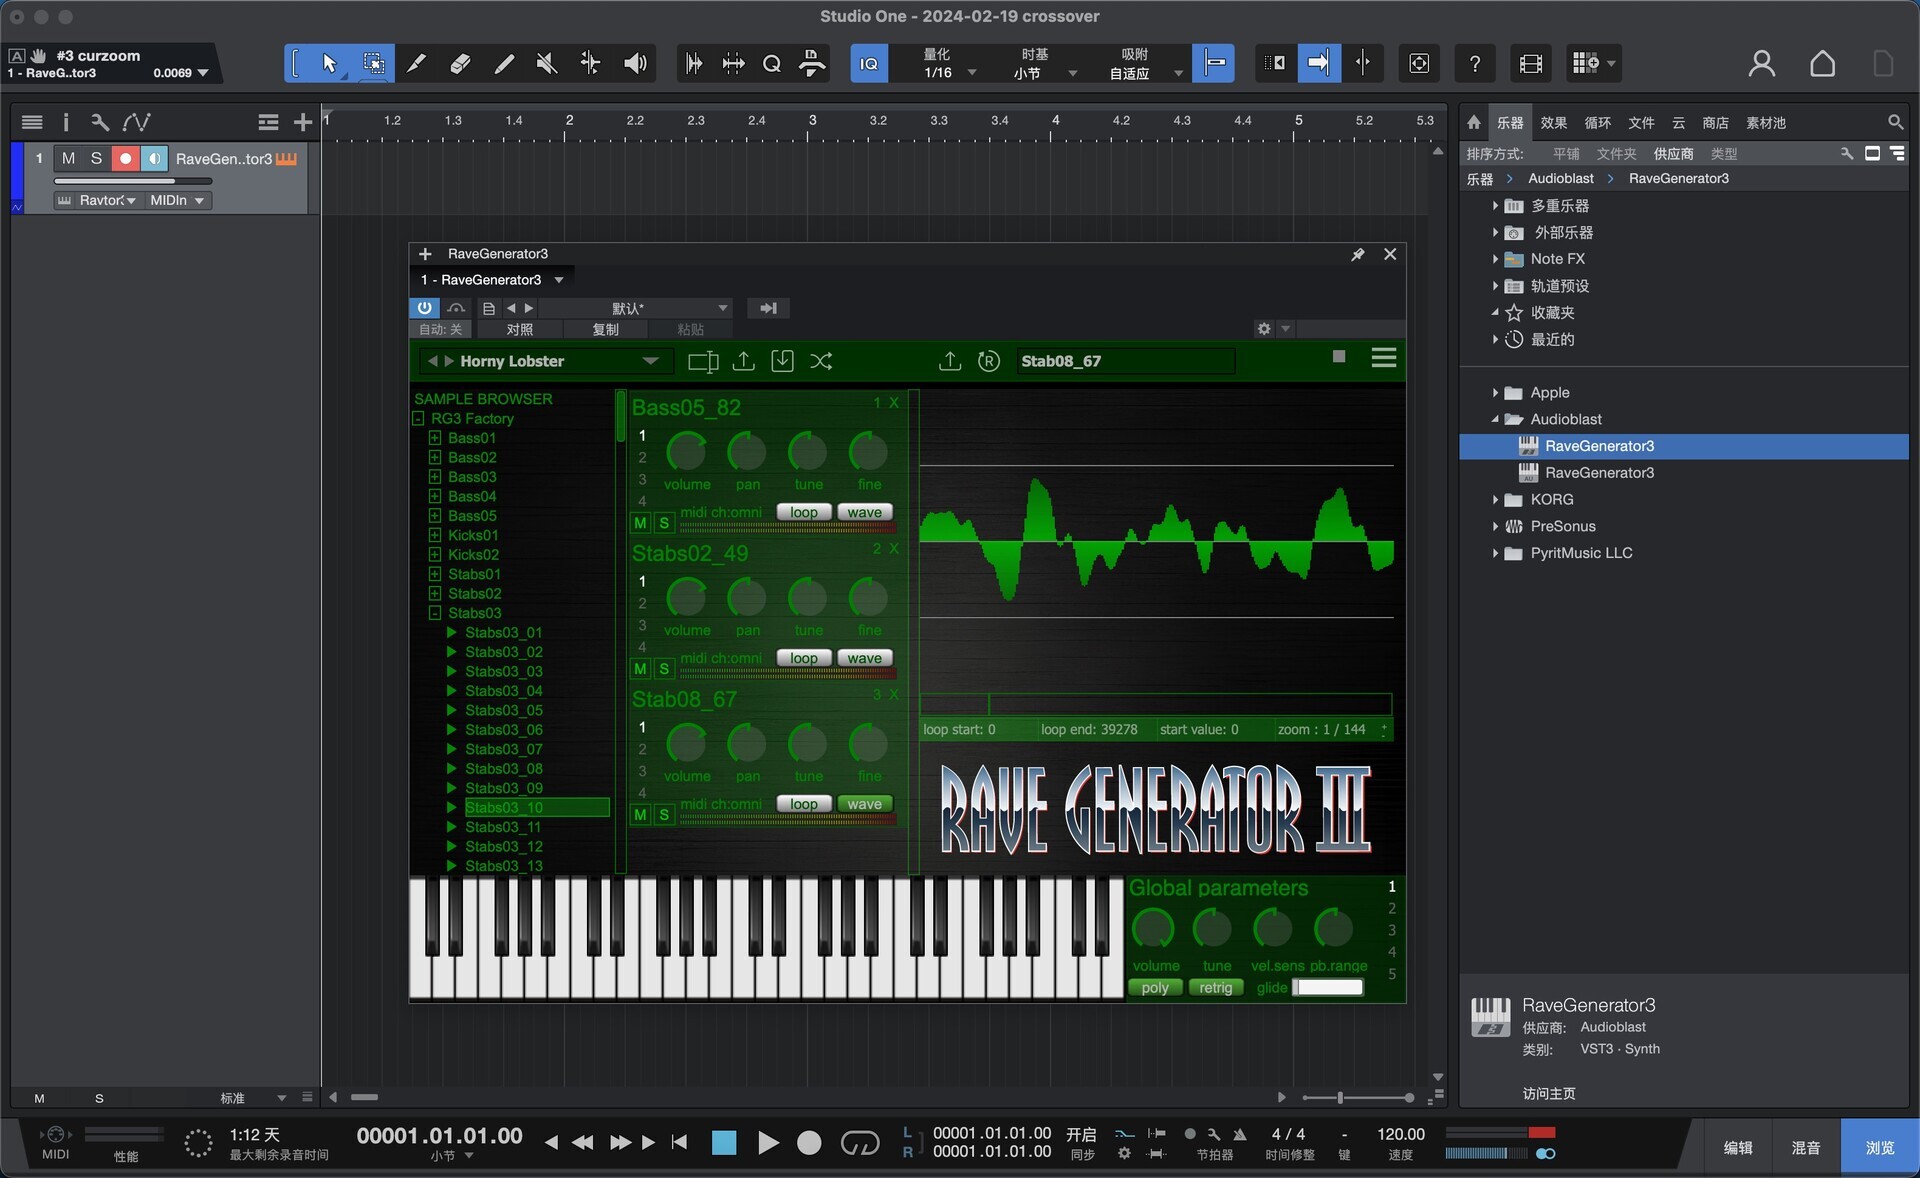Select the Mute tool
This screenshot has height=1178, width=1920.
click(546, 64)
